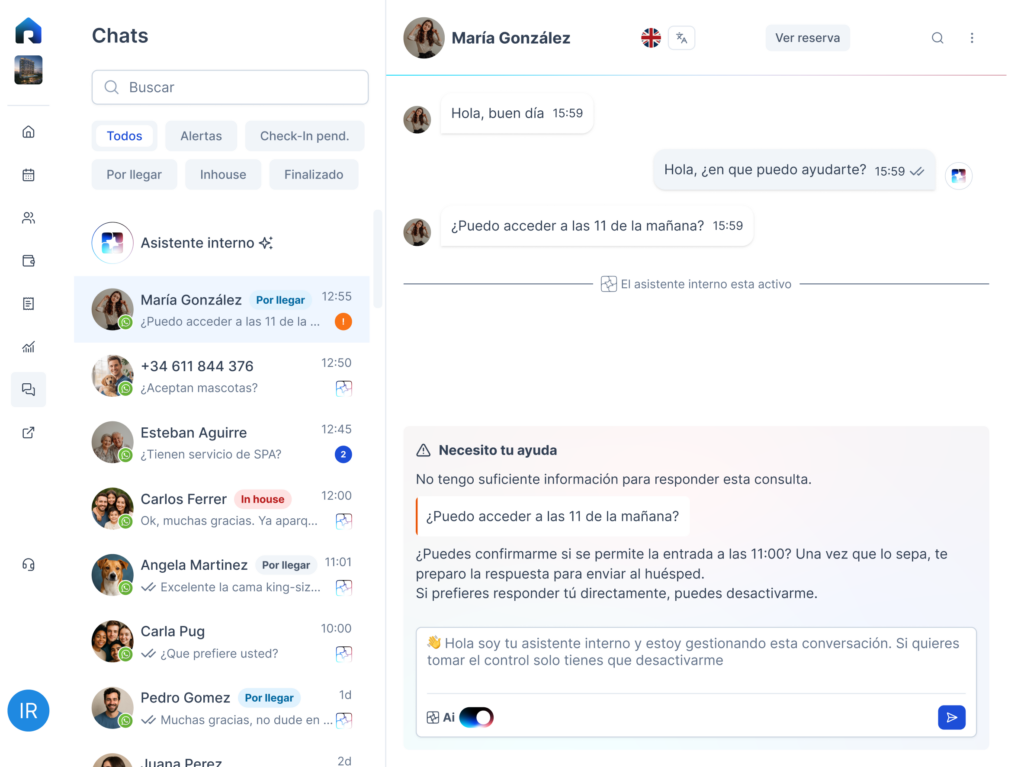
Task: Filter chats by Check-In pend.
Action: pos(304,136)
